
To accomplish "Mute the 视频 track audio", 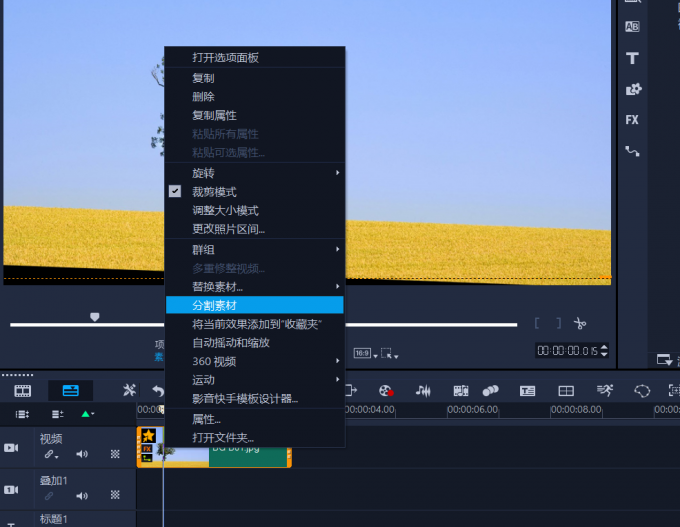I will [82, 454].
